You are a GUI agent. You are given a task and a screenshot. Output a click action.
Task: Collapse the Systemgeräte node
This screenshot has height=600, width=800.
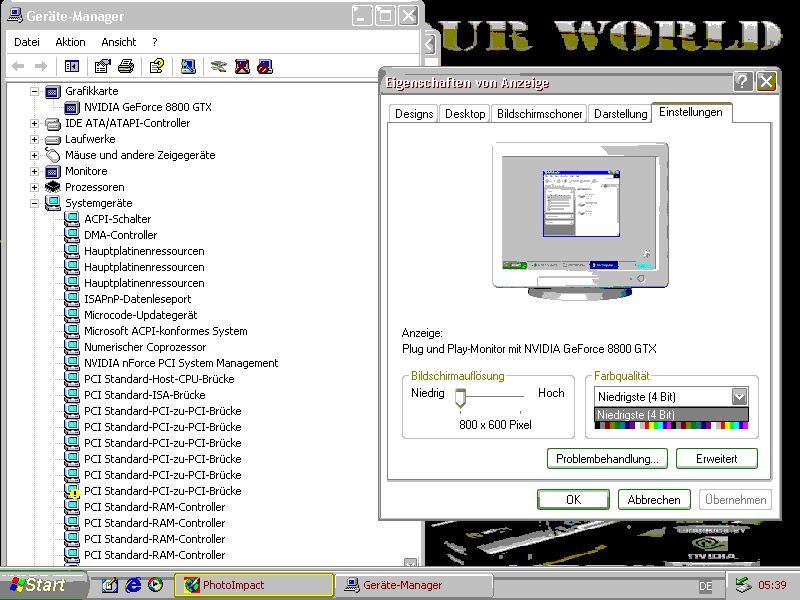[x=34, y=203]
